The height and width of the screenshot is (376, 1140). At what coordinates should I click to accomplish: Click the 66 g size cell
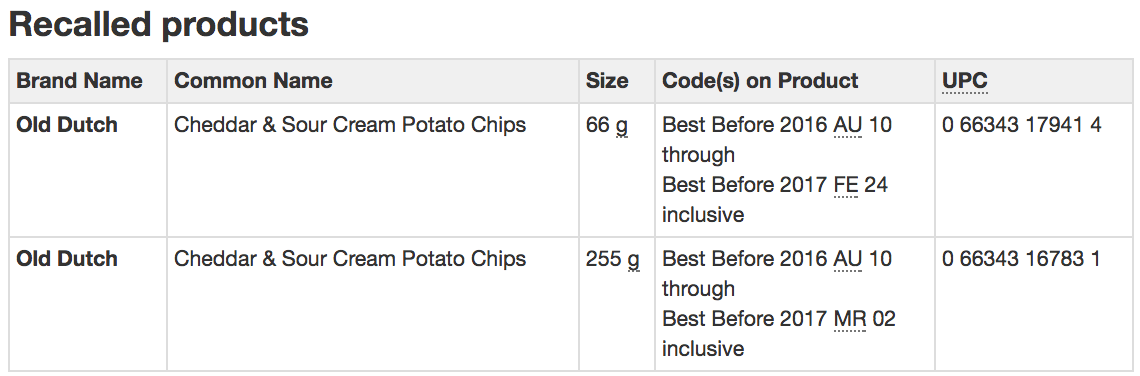pyautogui.click(x=607, y=127)
